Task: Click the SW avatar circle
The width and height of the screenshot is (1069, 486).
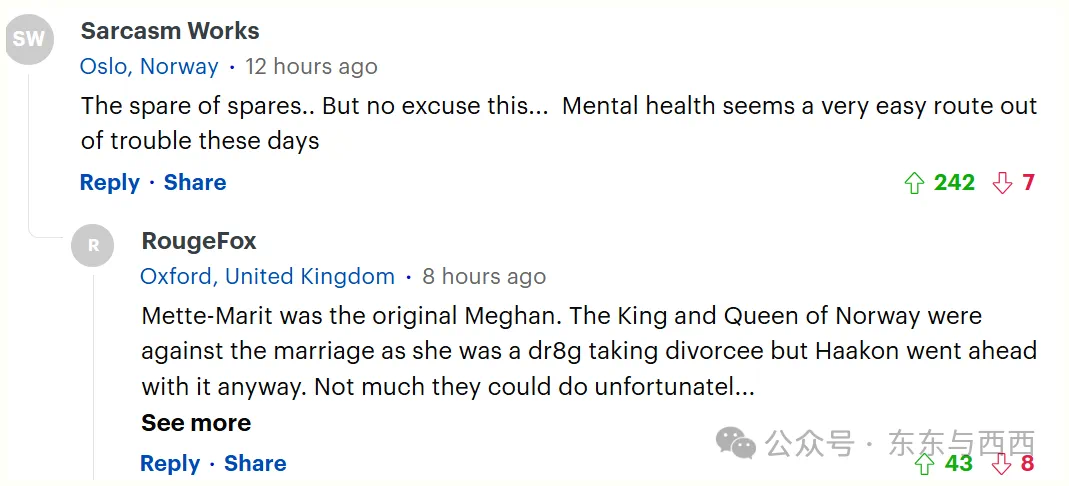Action: pos(29,40)
